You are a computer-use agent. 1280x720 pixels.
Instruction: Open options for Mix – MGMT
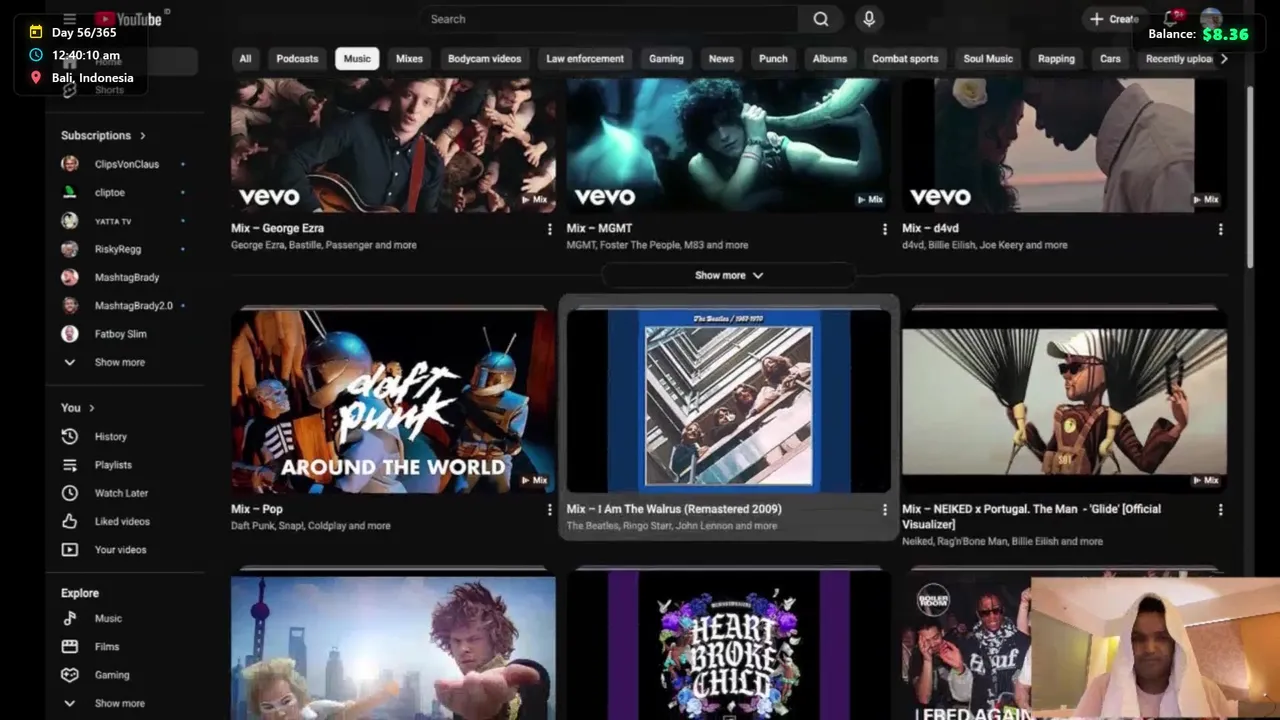click(x=884, y=229)
